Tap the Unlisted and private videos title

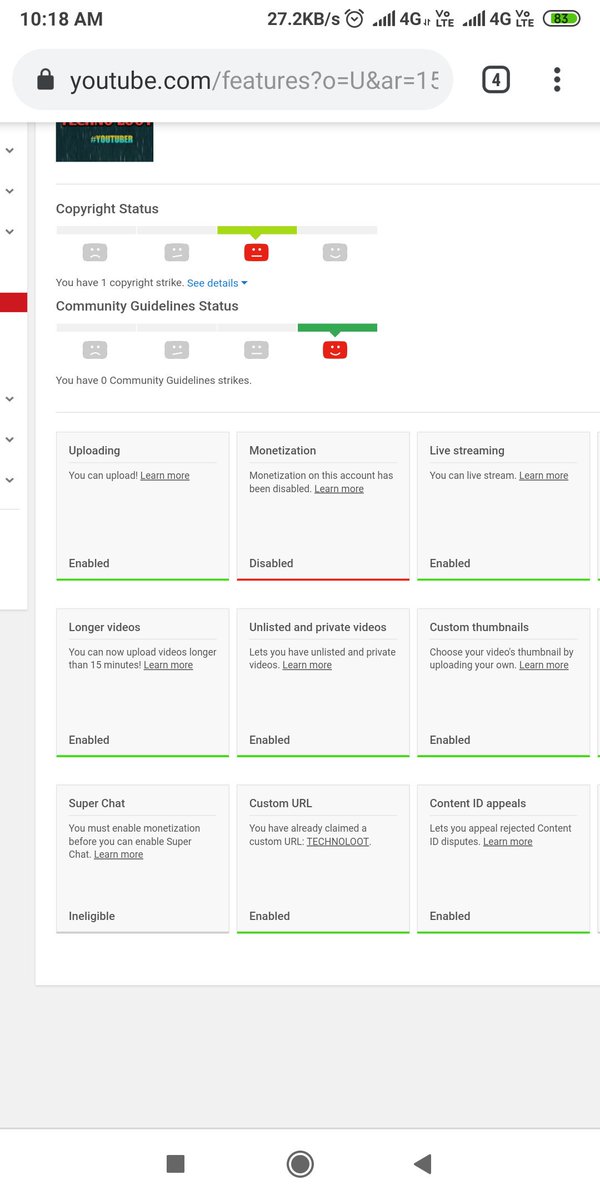(317, 627)
